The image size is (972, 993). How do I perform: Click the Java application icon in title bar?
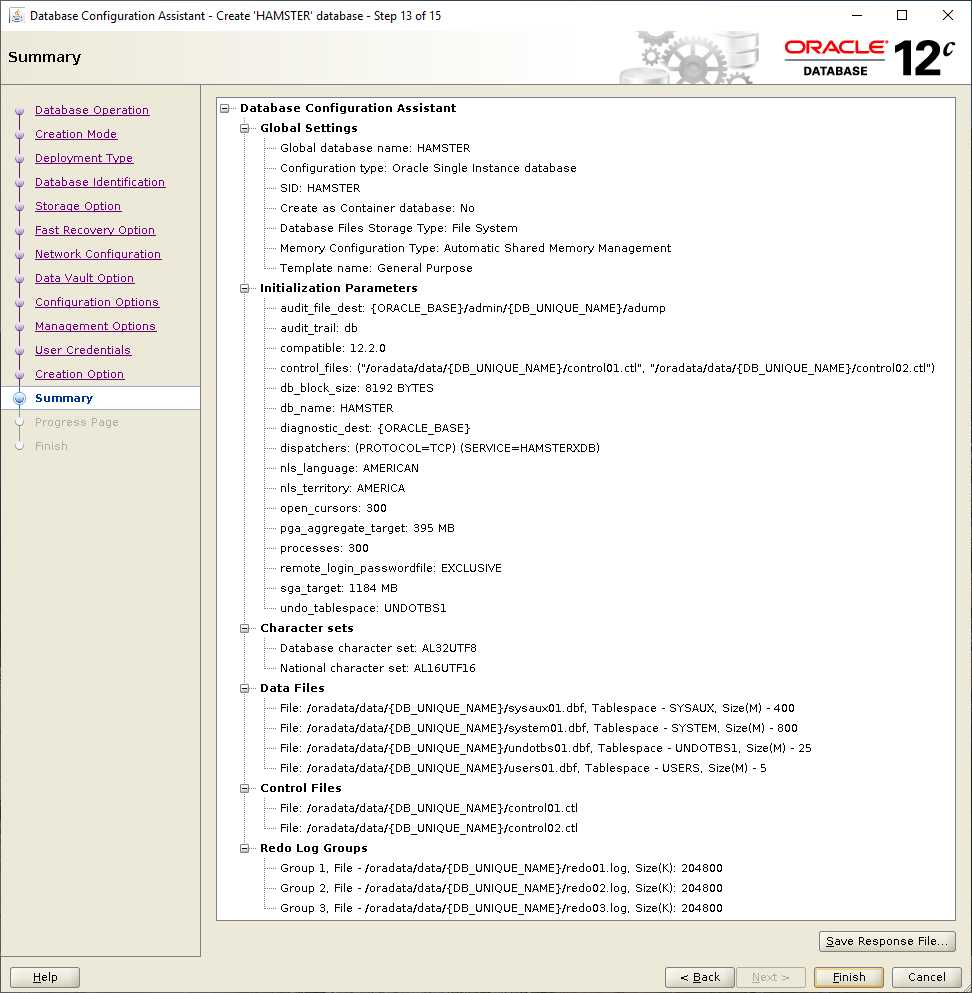[x=16, y=15]
